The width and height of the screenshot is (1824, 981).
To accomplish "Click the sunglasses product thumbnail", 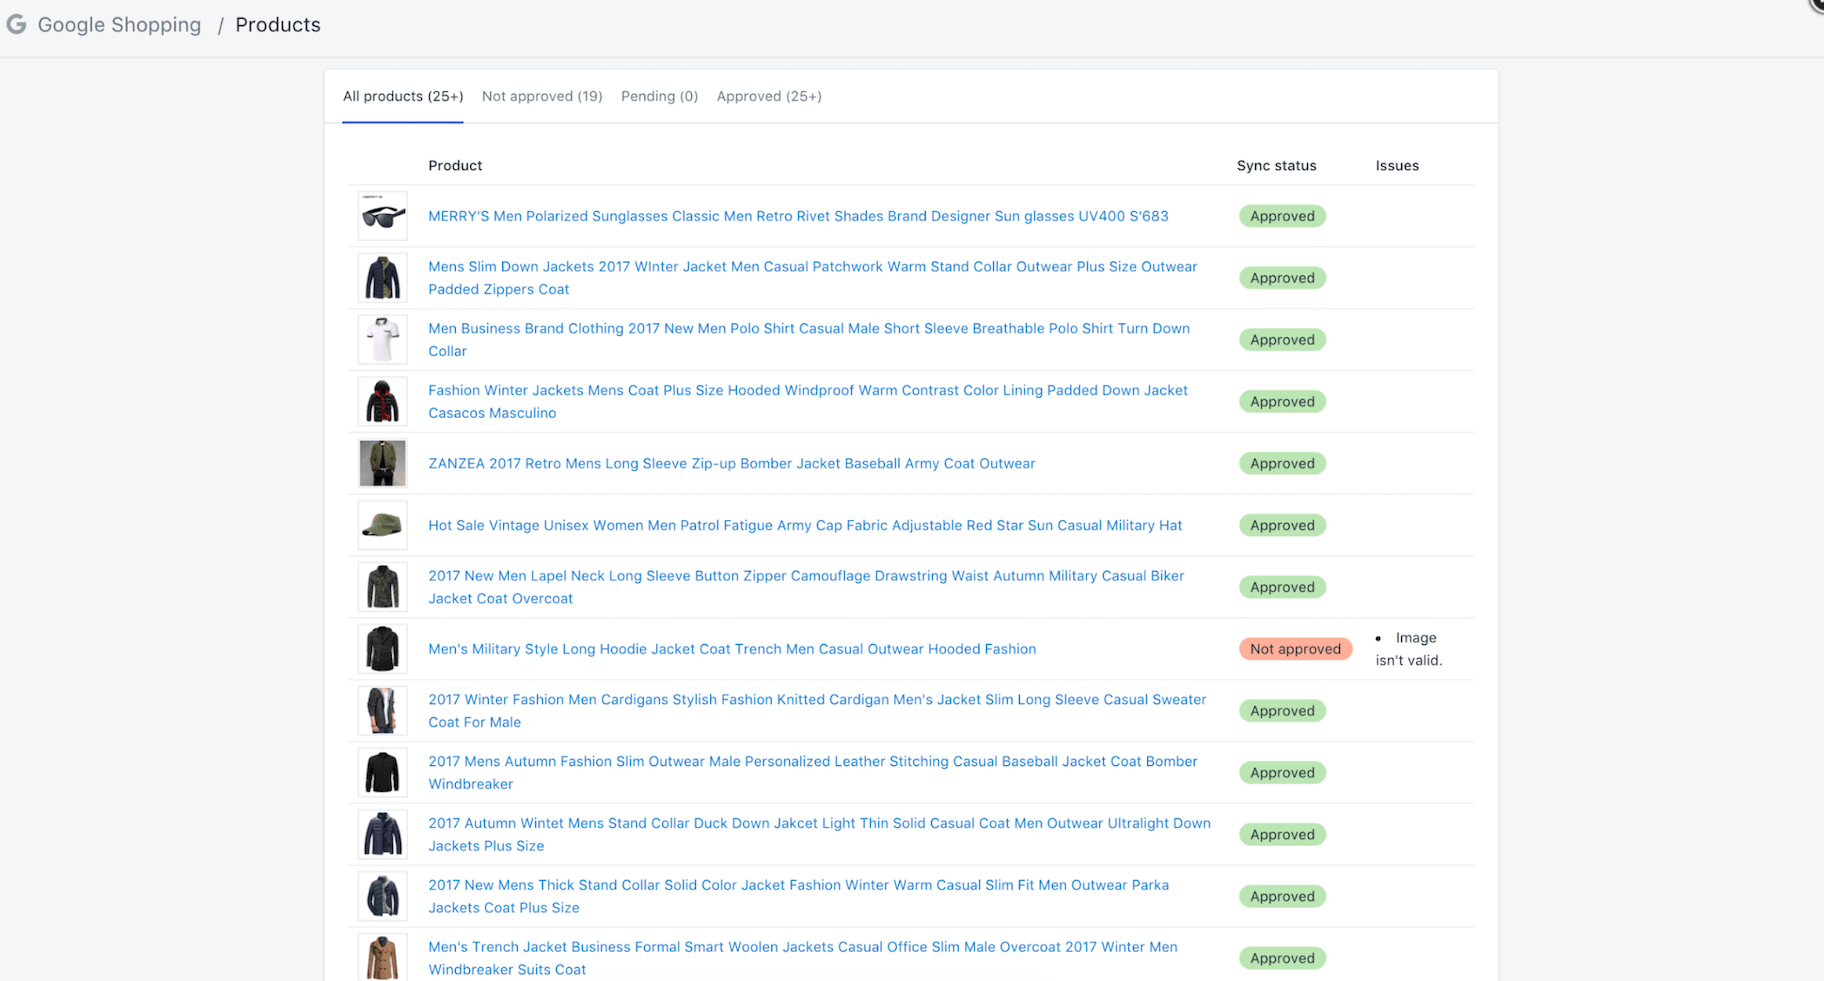I will point(382,216).
